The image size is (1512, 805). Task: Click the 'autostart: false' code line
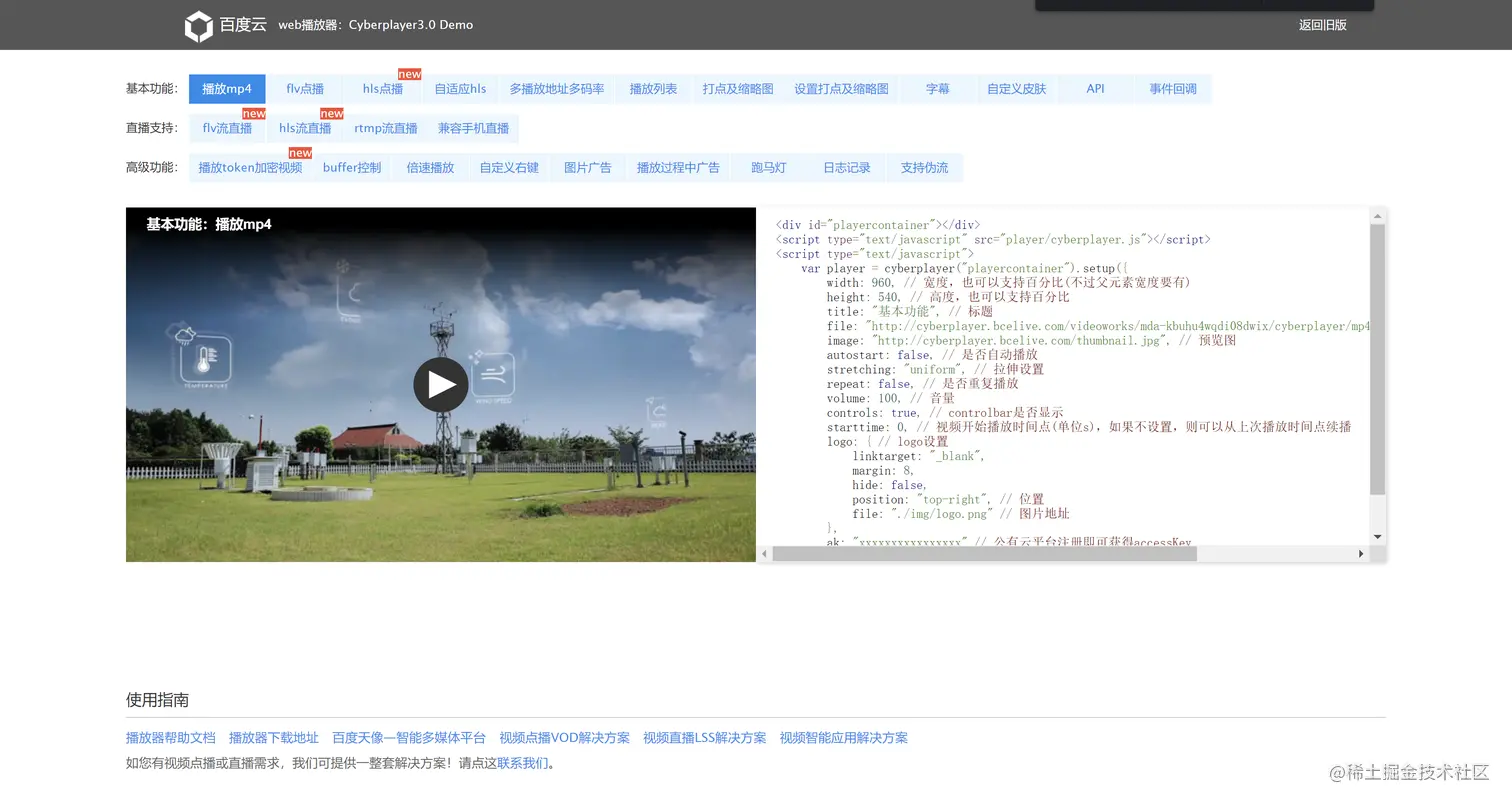coord(932,355)
